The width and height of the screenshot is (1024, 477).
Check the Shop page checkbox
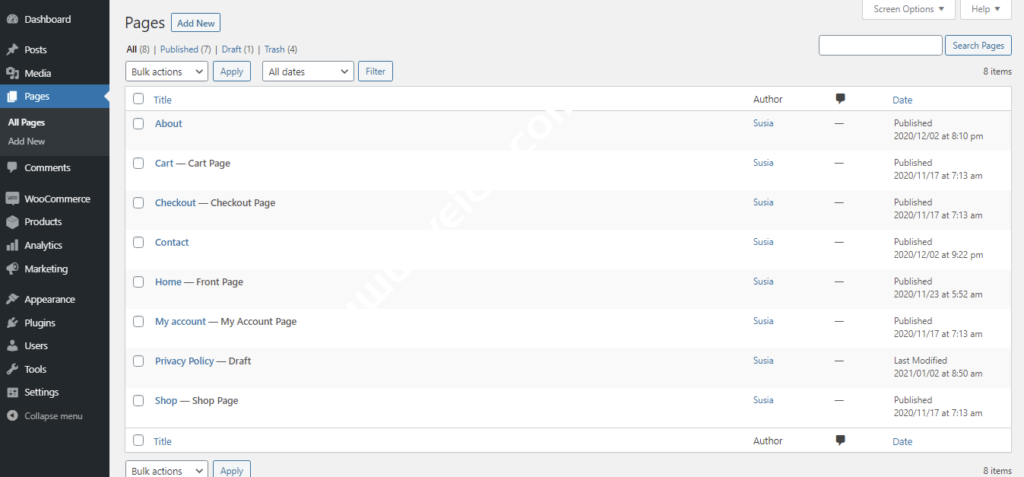pyautogui.click(x=138, y=401)
